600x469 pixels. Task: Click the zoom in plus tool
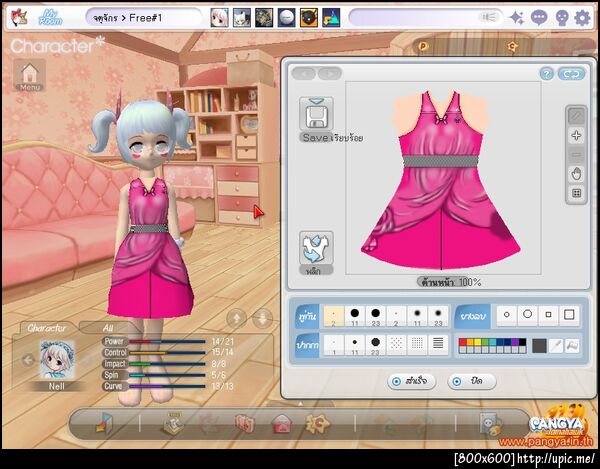(x=576, y=135)
